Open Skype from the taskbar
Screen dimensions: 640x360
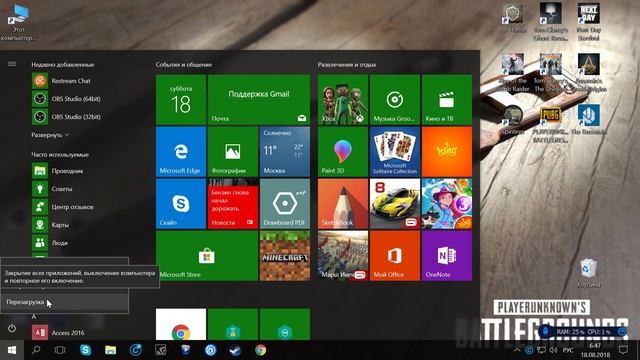[85, 350]
